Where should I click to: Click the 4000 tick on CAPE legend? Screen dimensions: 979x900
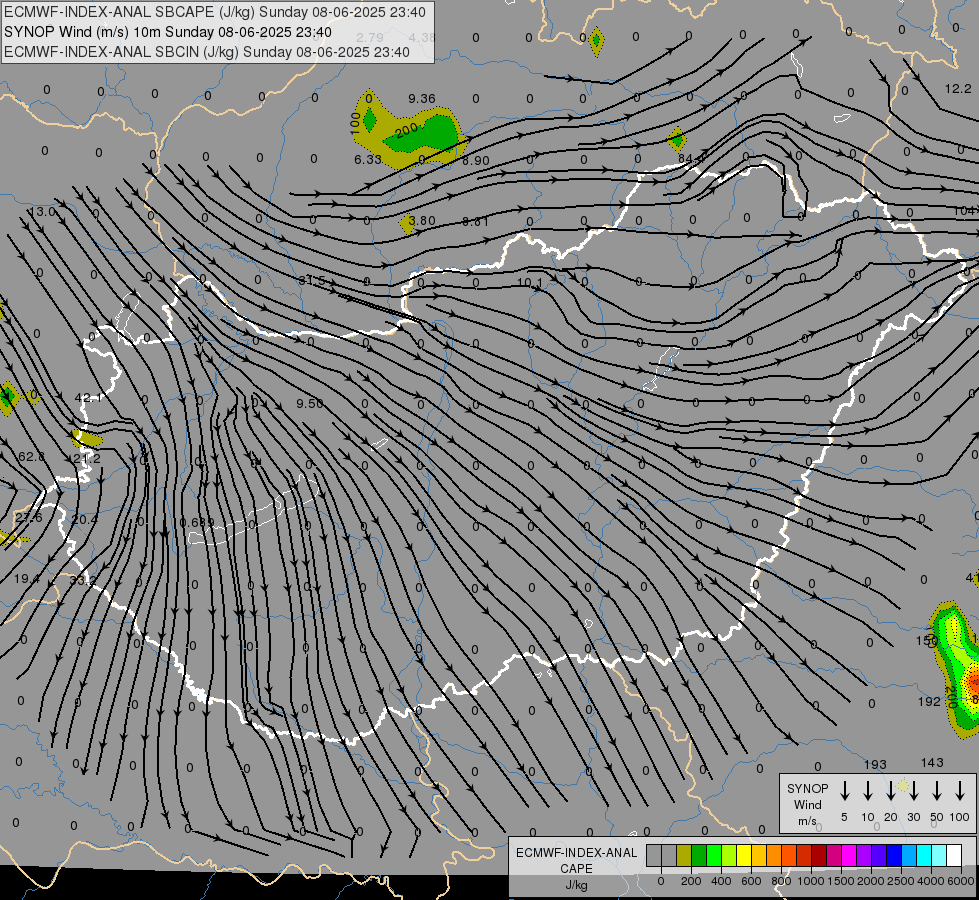(931, 881)
